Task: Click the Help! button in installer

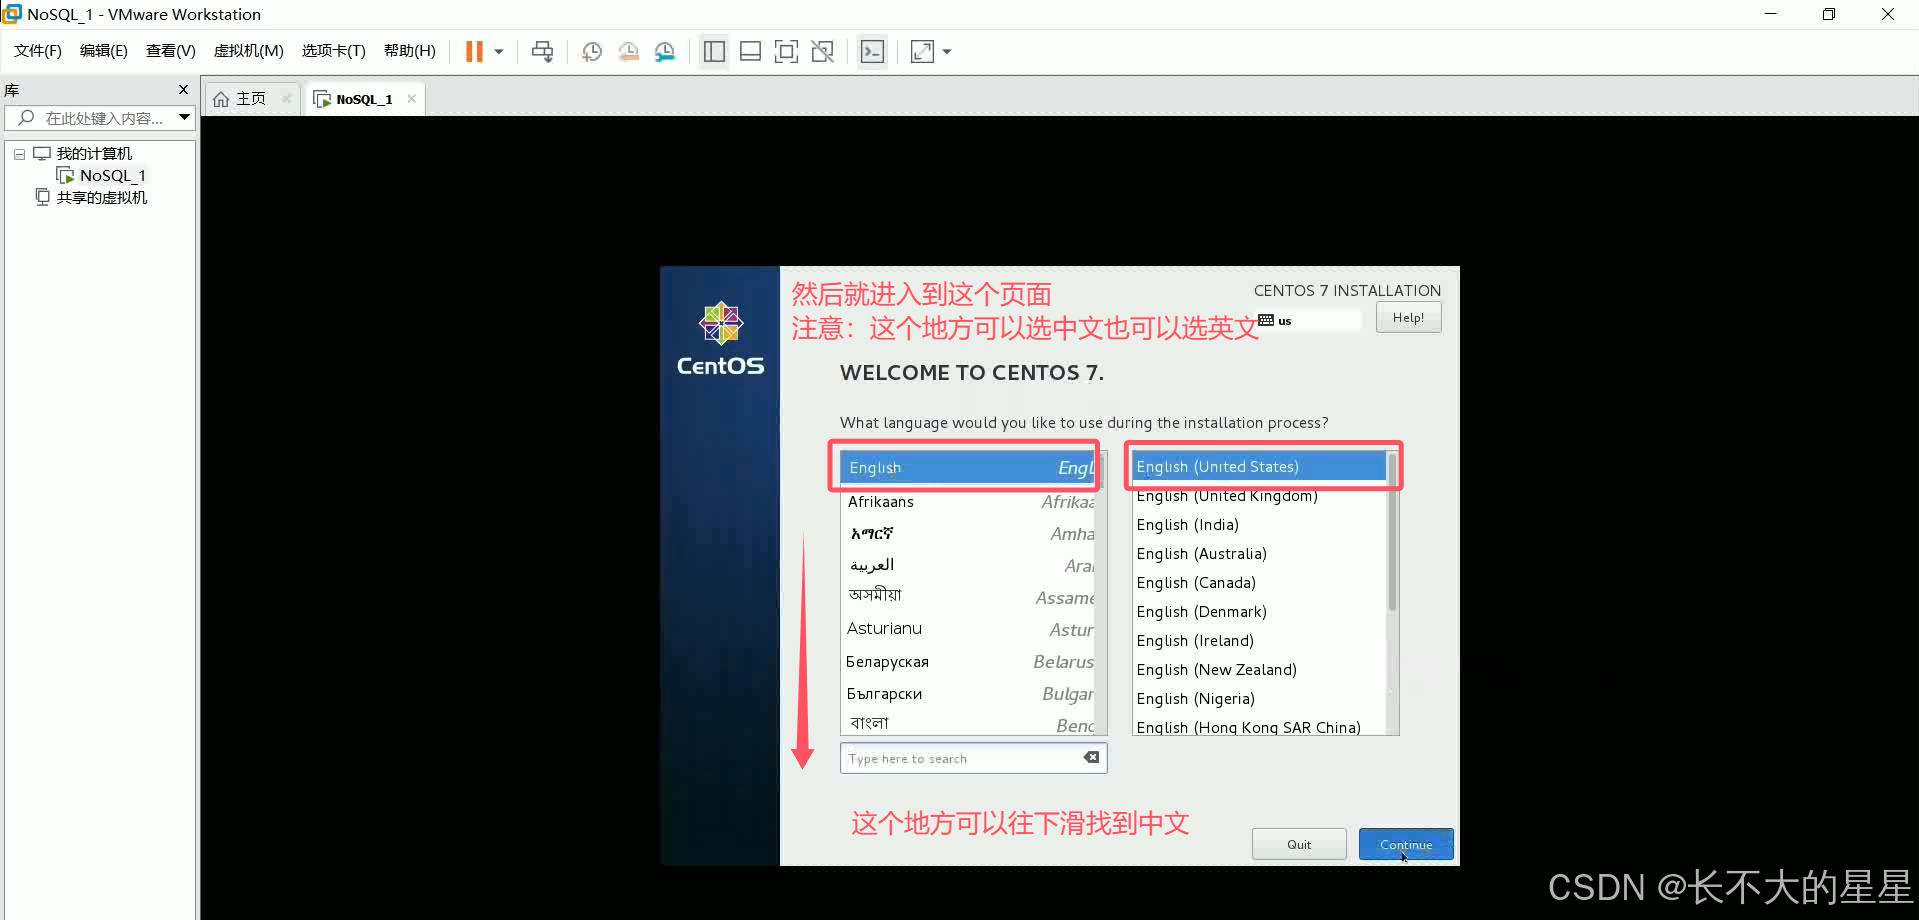Action: click(1408, 318)
